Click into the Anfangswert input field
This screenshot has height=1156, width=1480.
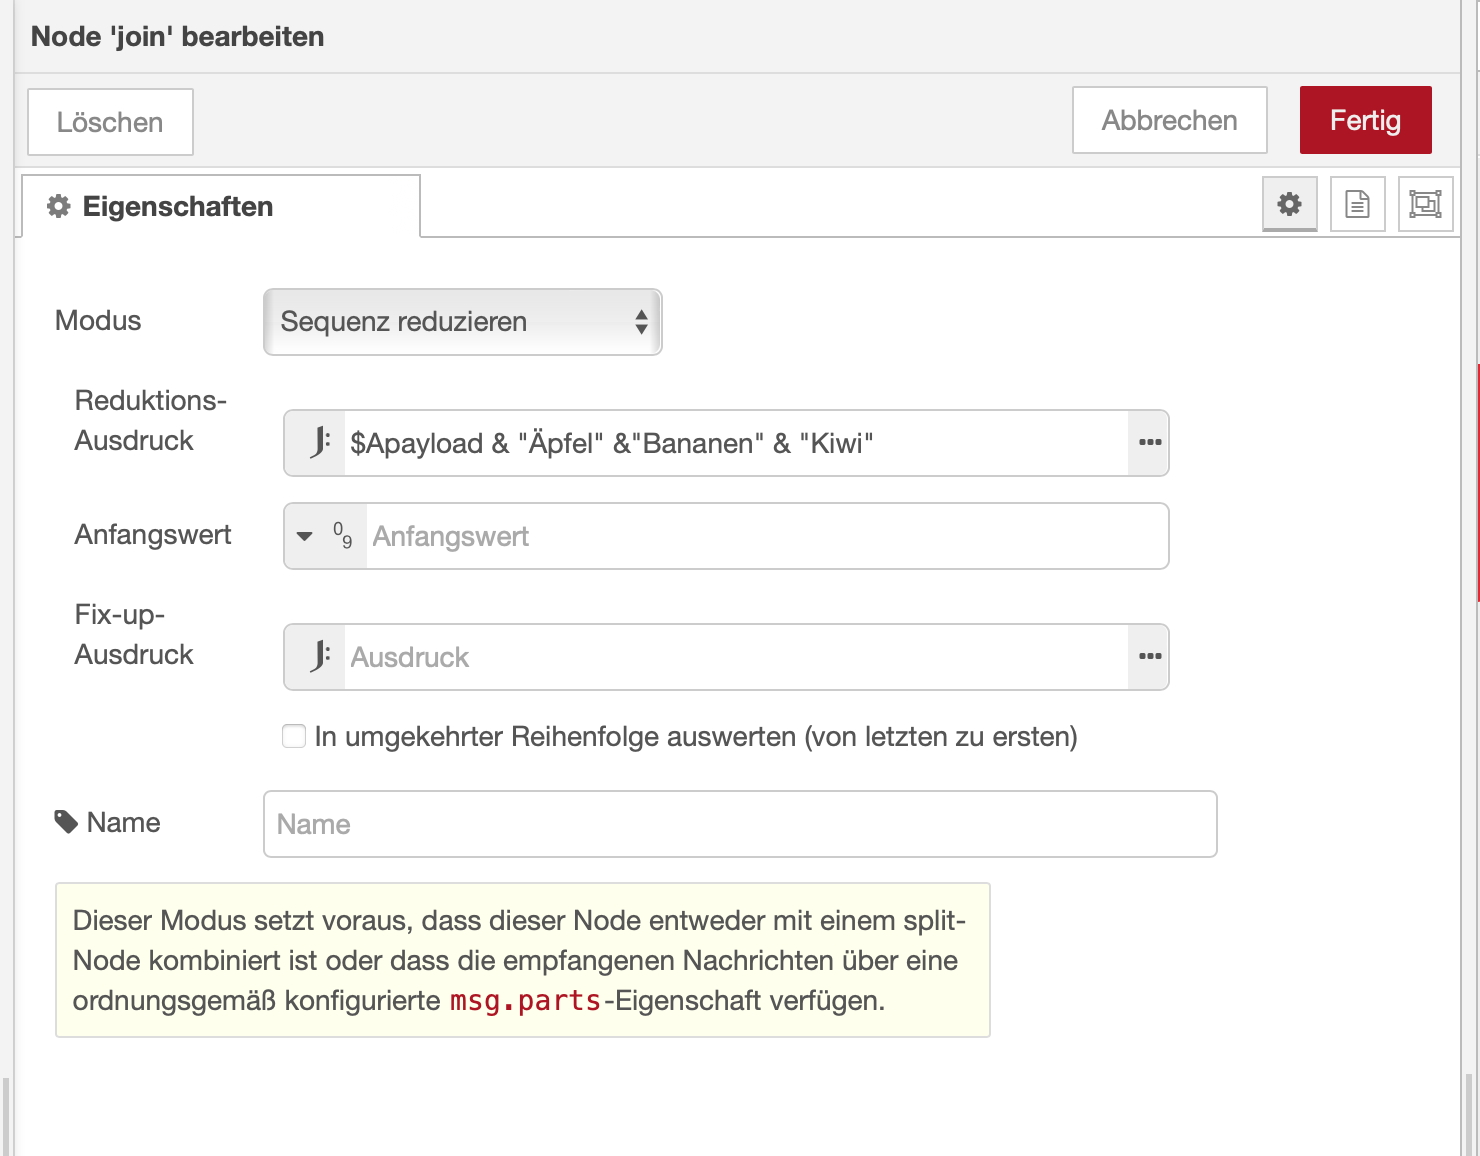[767, 536]
